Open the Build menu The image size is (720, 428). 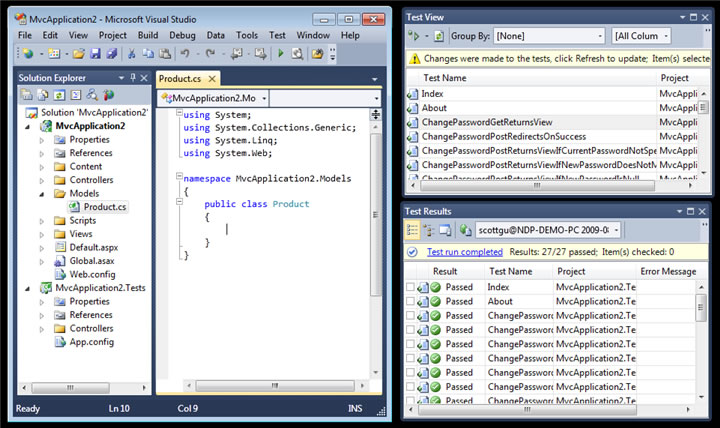coord(148,35)
